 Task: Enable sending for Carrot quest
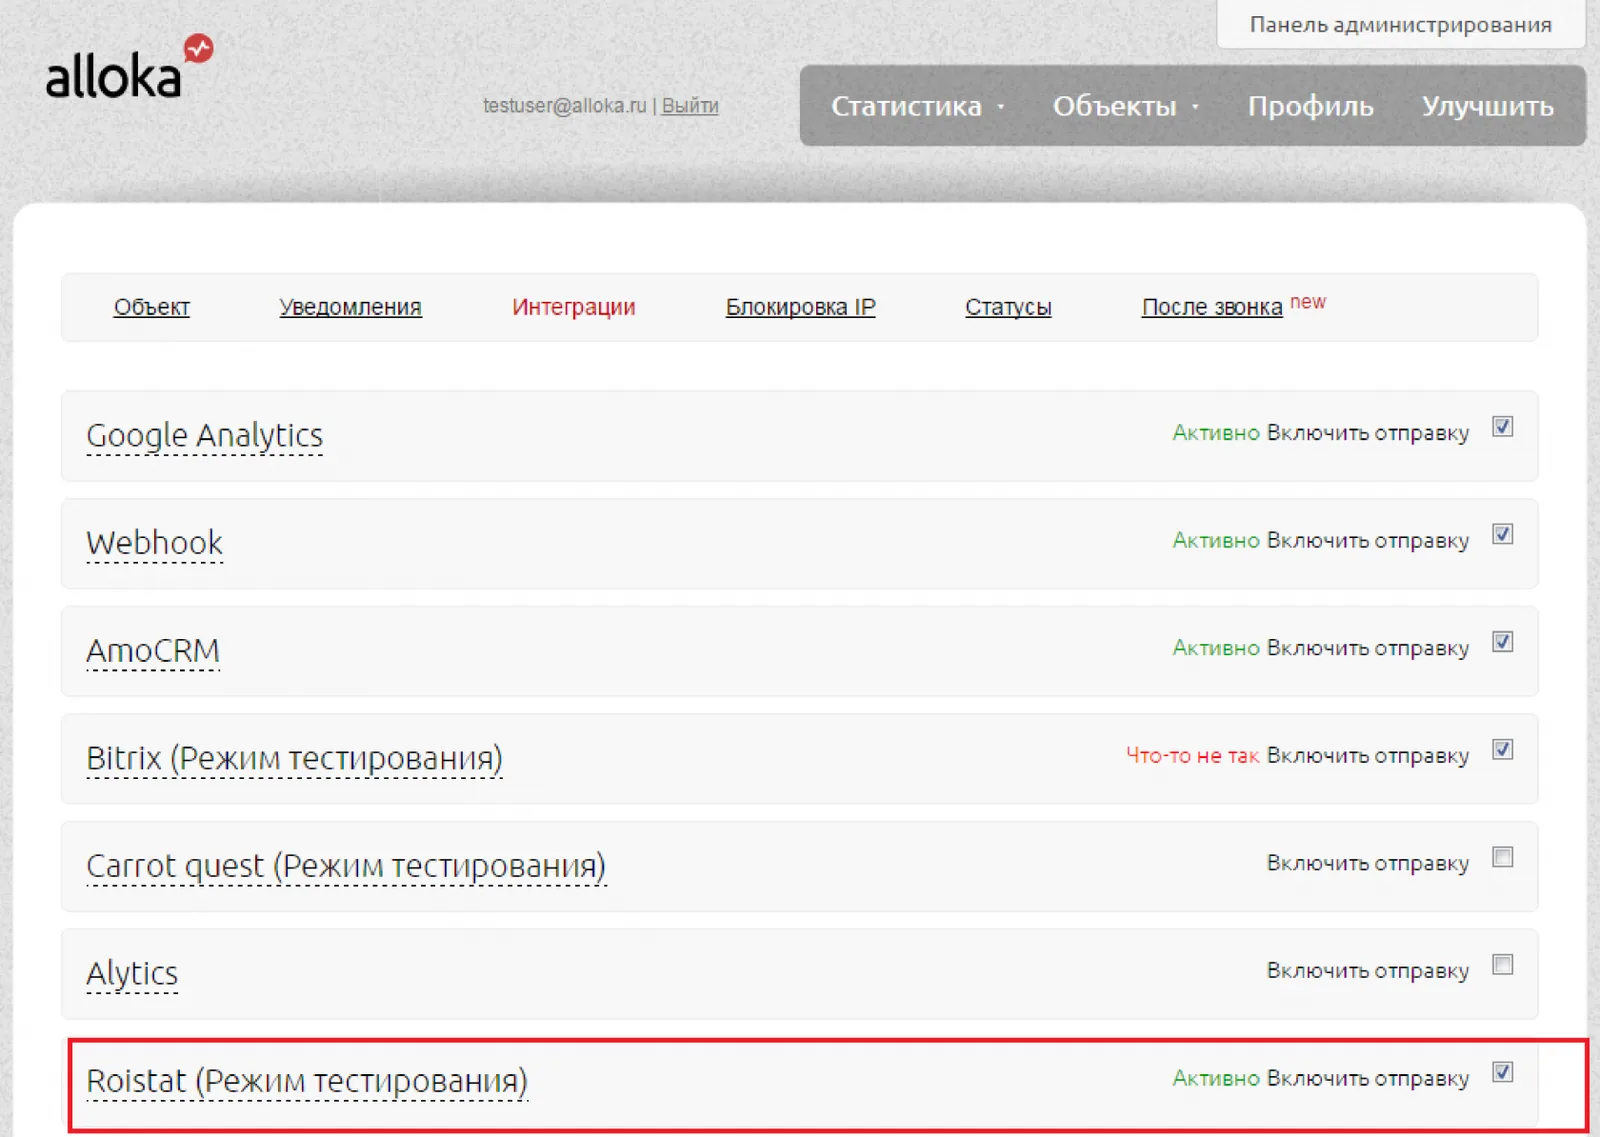[x=1502, y=857]
